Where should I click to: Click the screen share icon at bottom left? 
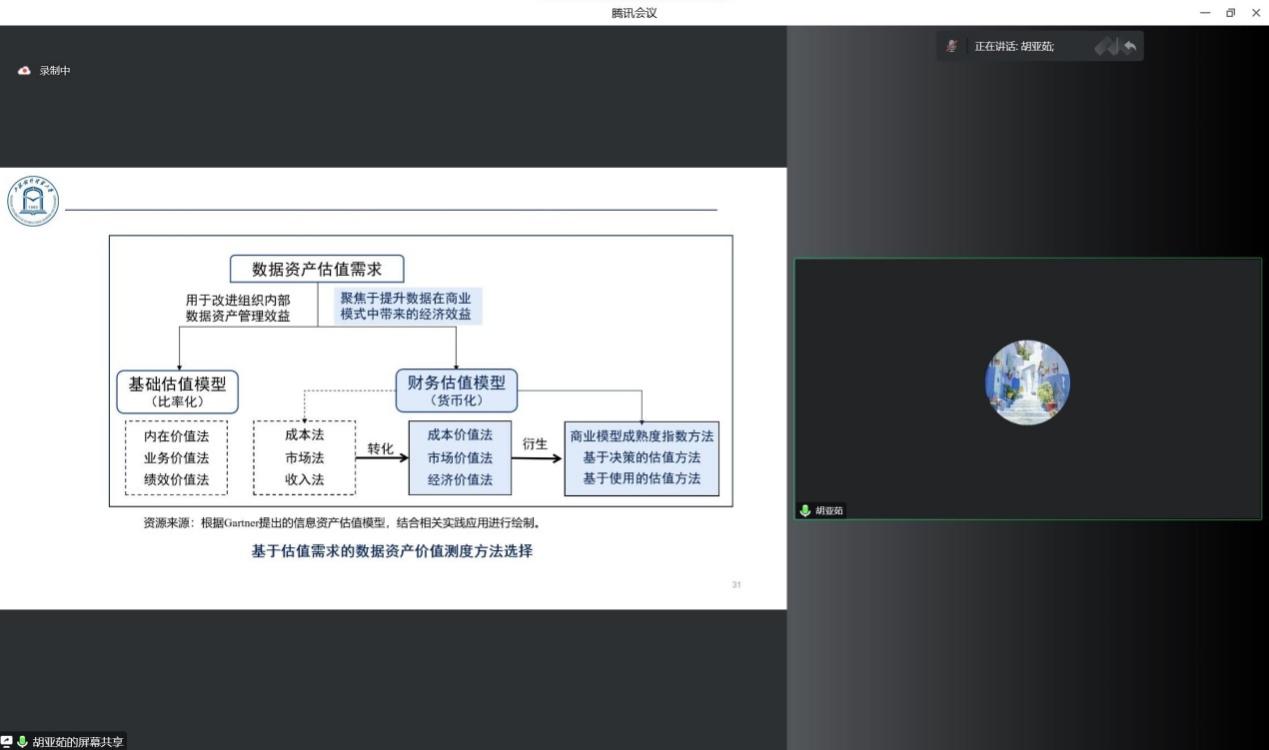(x=7, y=742)
